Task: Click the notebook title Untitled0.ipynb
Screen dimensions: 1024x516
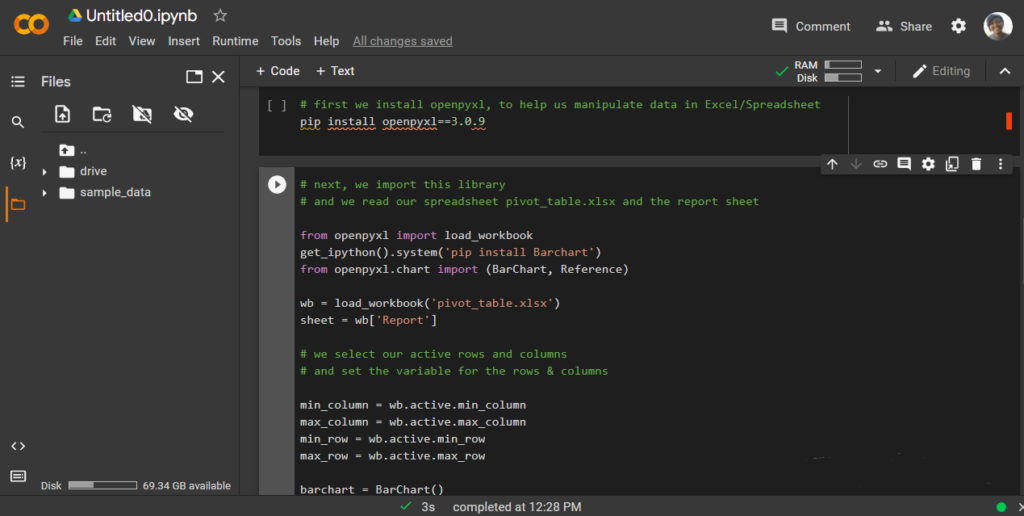Action: 141,16
